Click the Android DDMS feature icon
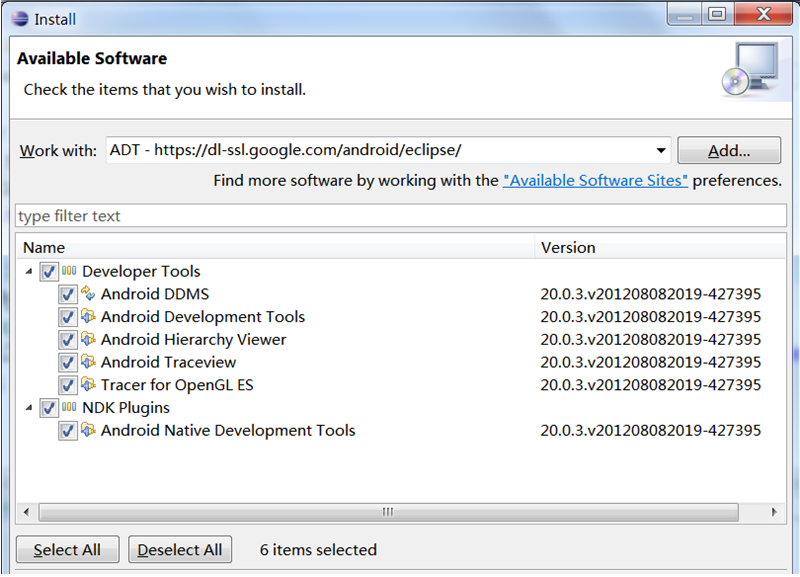The width and height of the screenshot is (800, 577). click(x=88, y=293)
